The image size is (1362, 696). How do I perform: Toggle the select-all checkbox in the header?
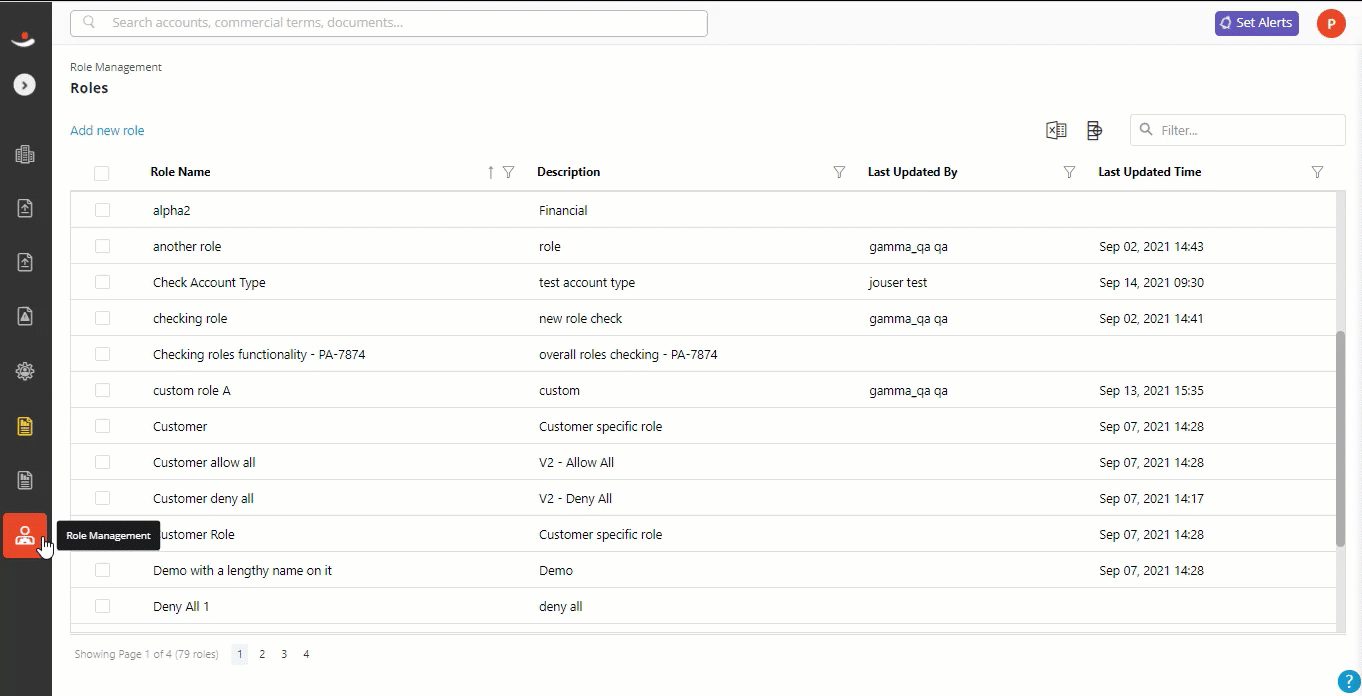coord(102,173)
